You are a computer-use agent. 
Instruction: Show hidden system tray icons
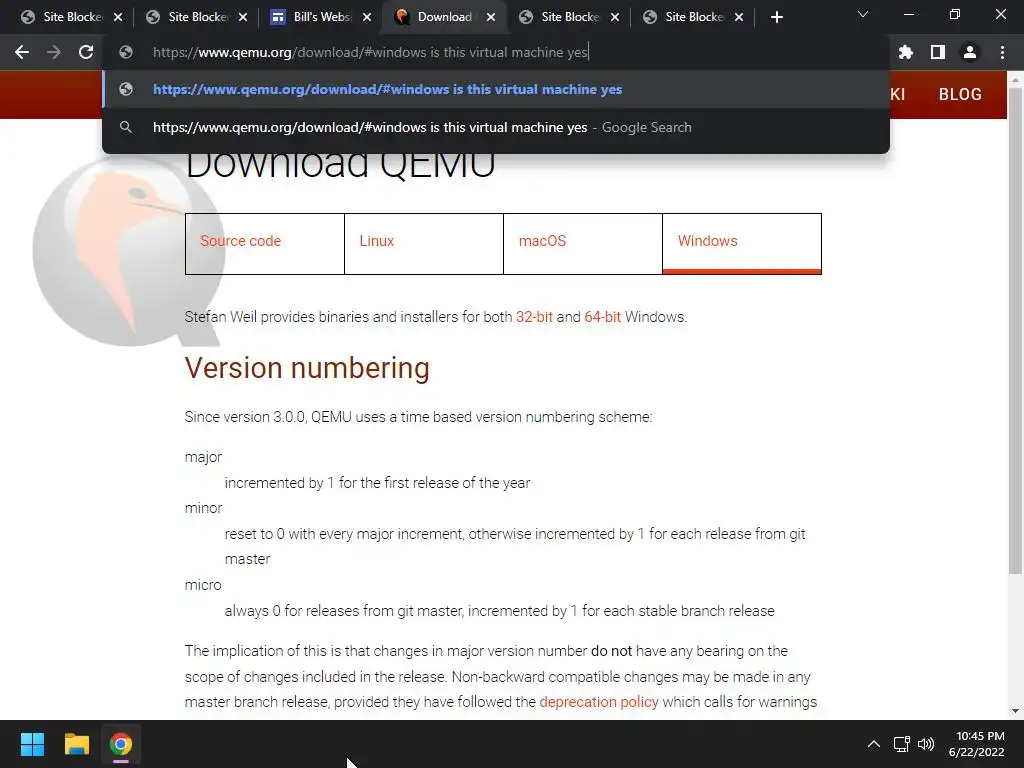point(873,744)
